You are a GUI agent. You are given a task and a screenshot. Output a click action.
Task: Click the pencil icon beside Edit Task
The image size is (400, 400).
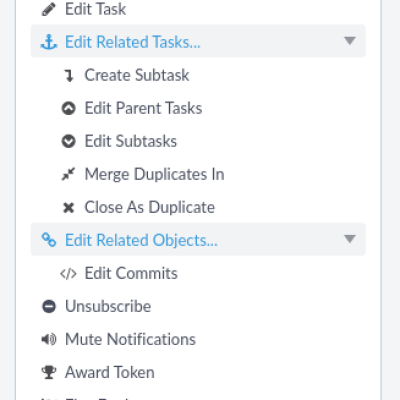click(x=49, y=9)
